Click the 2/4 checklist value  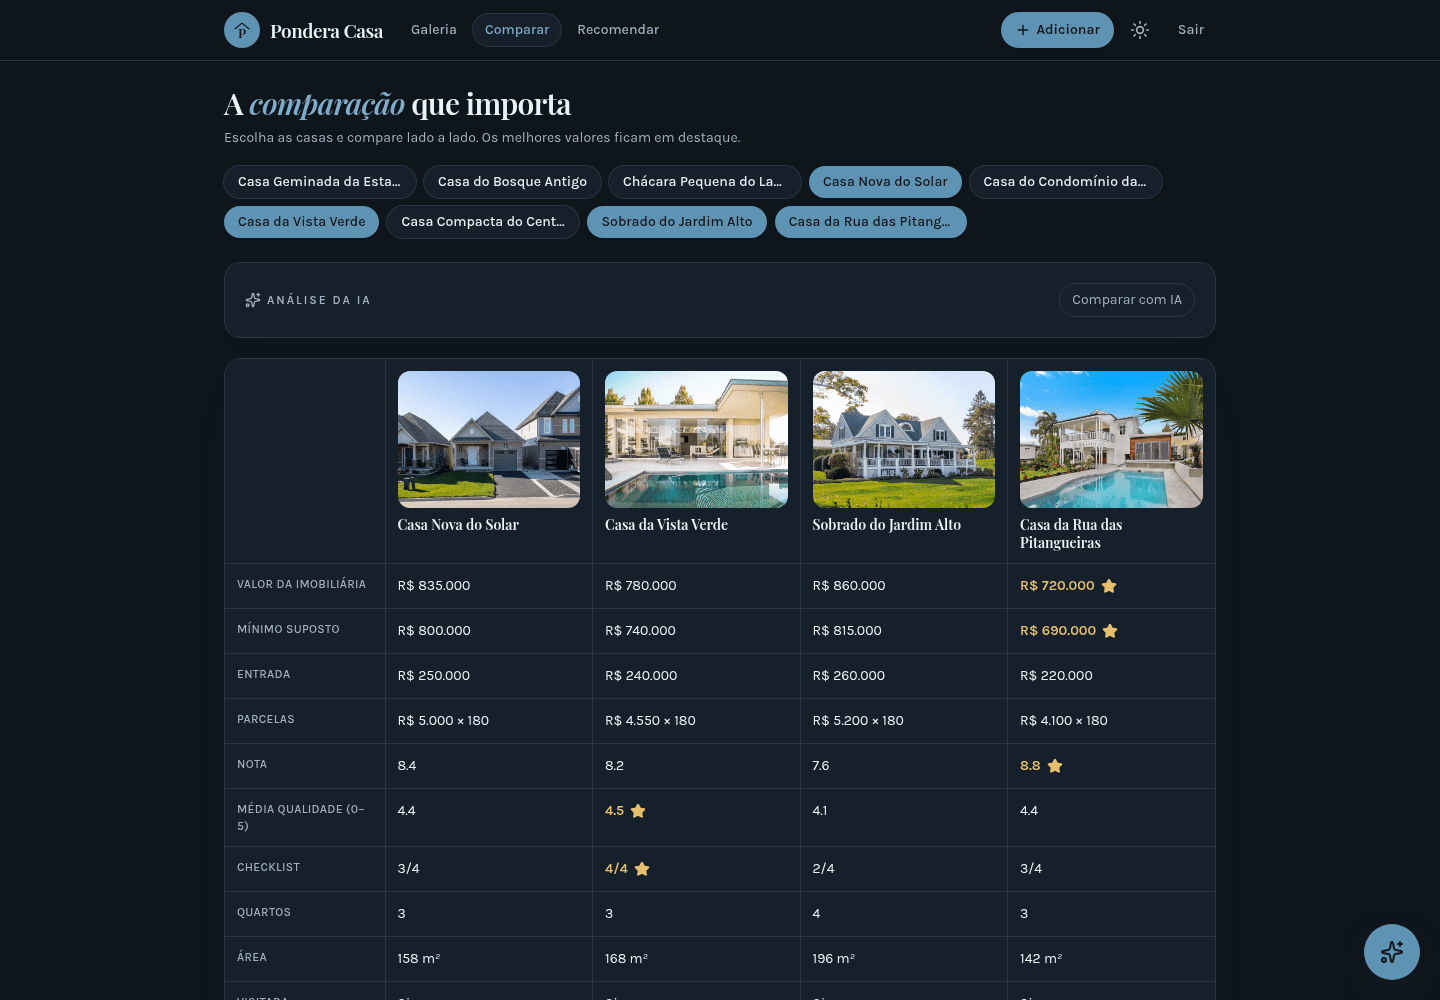(824, 869)
